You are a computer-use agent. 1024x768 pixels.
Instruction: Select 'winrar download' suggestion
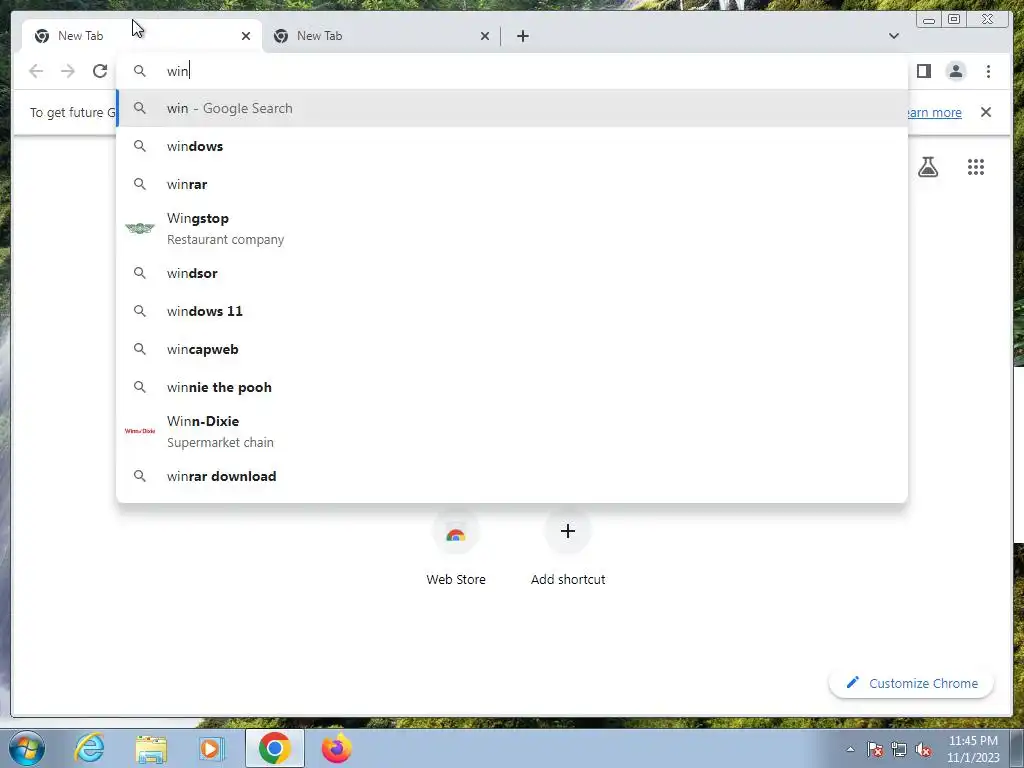tap(512, 475)
